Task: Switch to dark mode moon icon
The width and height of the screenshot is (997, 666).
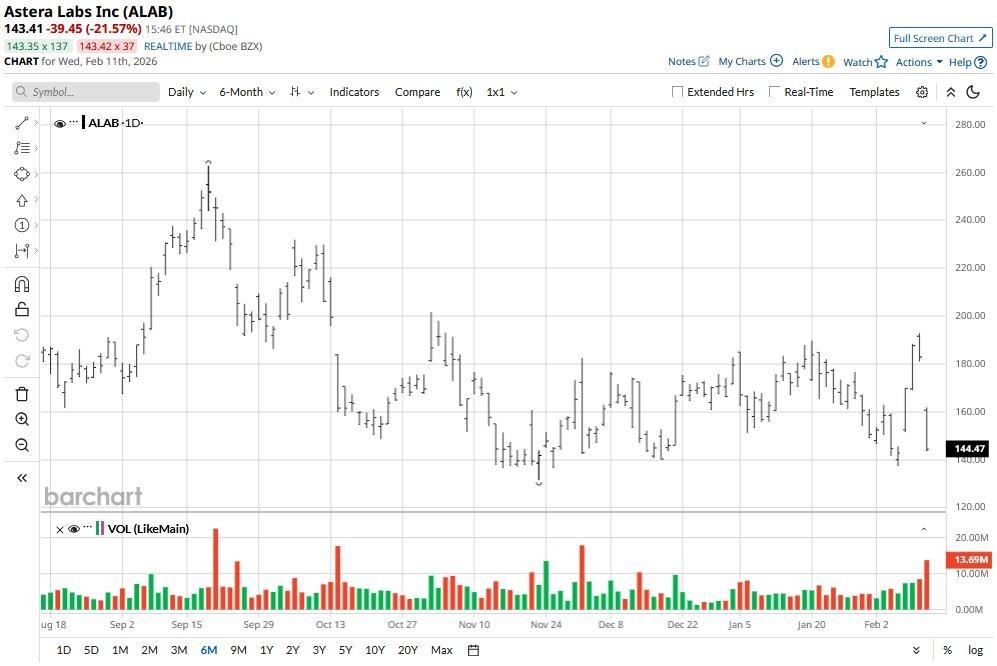Action: point(973,92)
